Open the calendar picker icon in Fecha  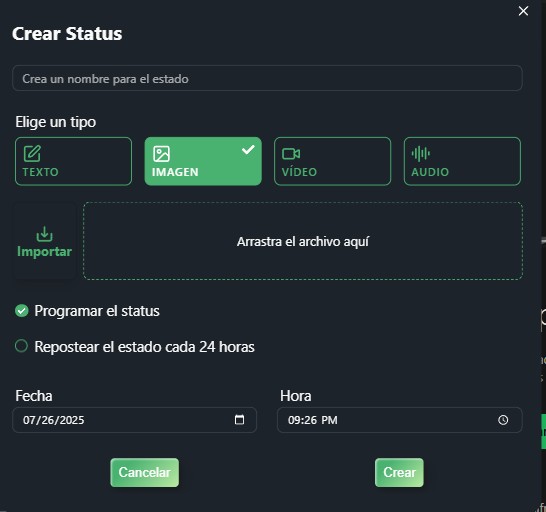(240, 420)
